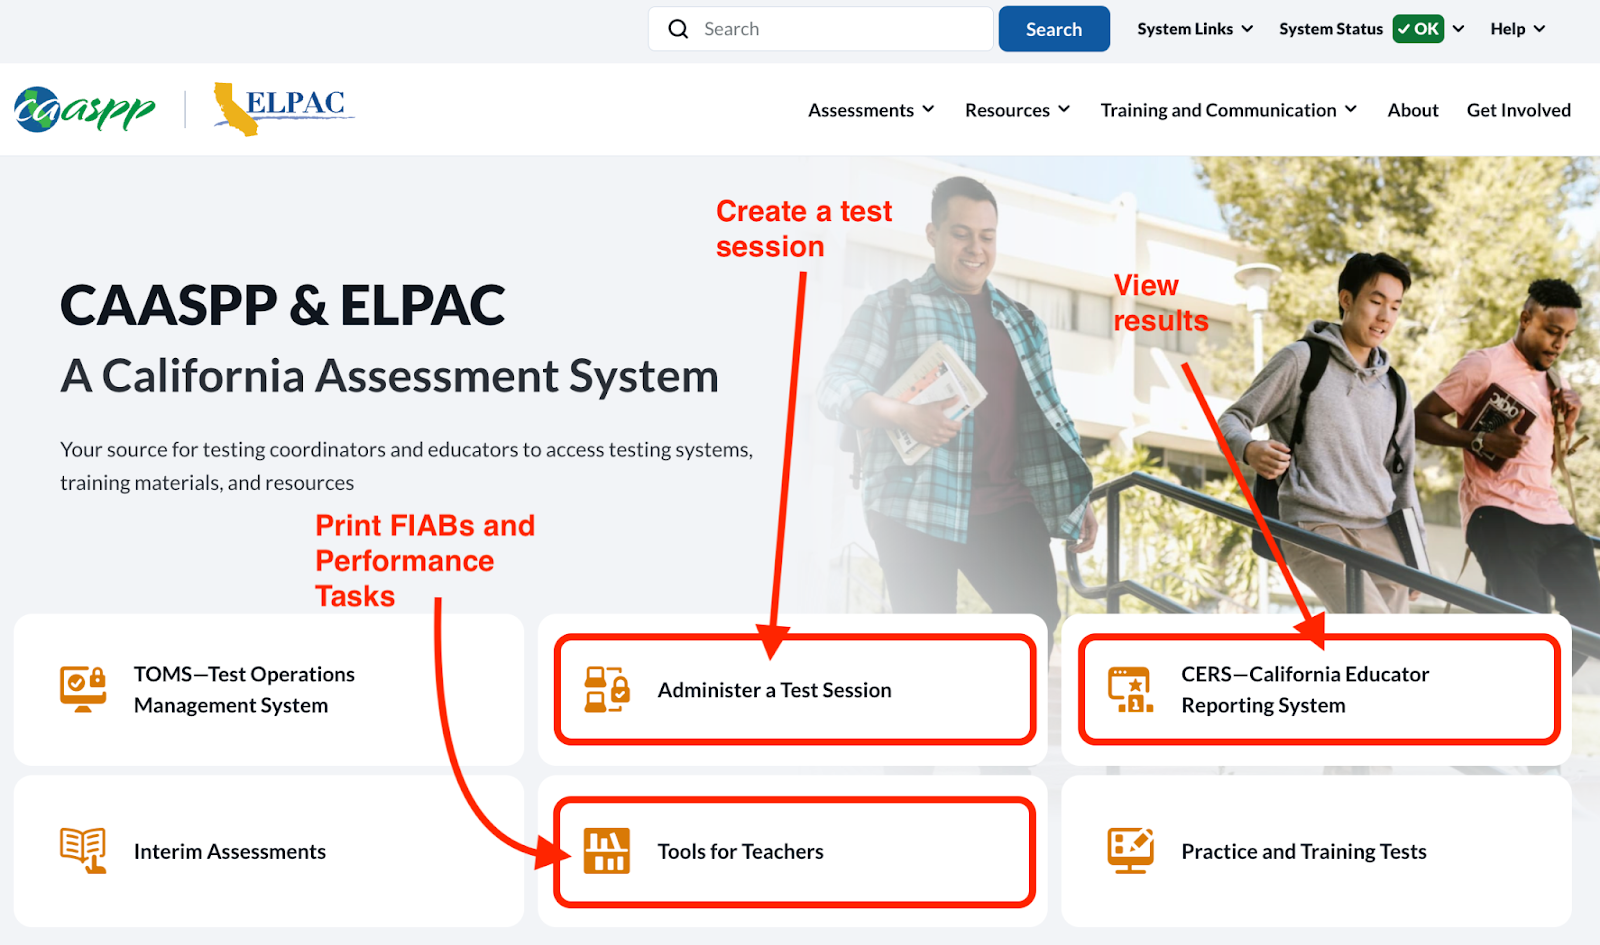
Task: Go to the About page
Action: [1413, 110]
